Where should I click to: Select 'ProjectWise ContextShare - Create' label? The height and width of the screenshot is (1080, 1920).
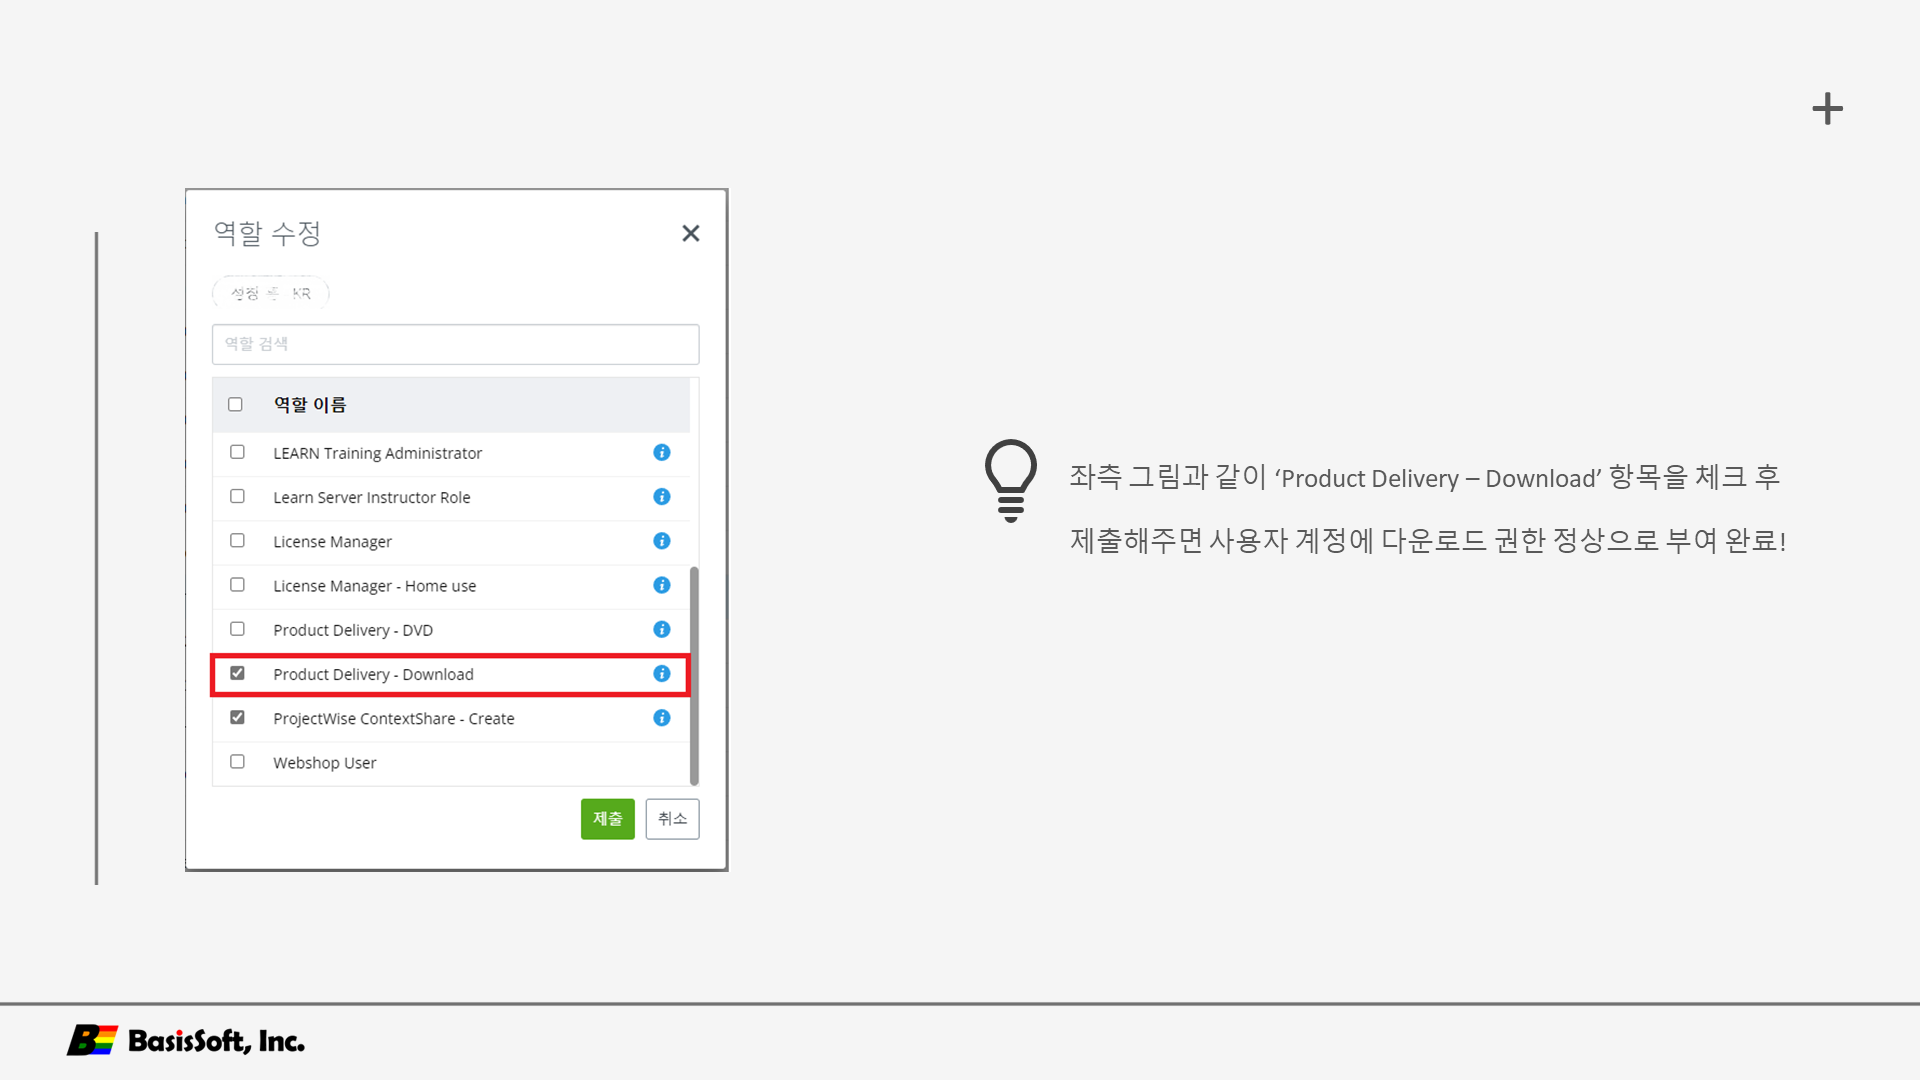pyautogui.click(x=393, y=719)
